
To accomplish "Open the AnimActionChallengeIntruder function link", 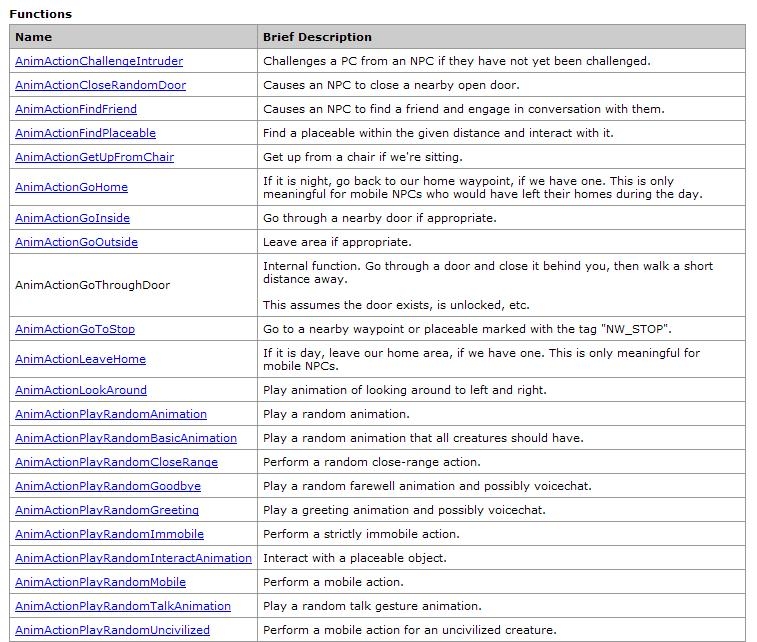I will (x=99, y=61).
